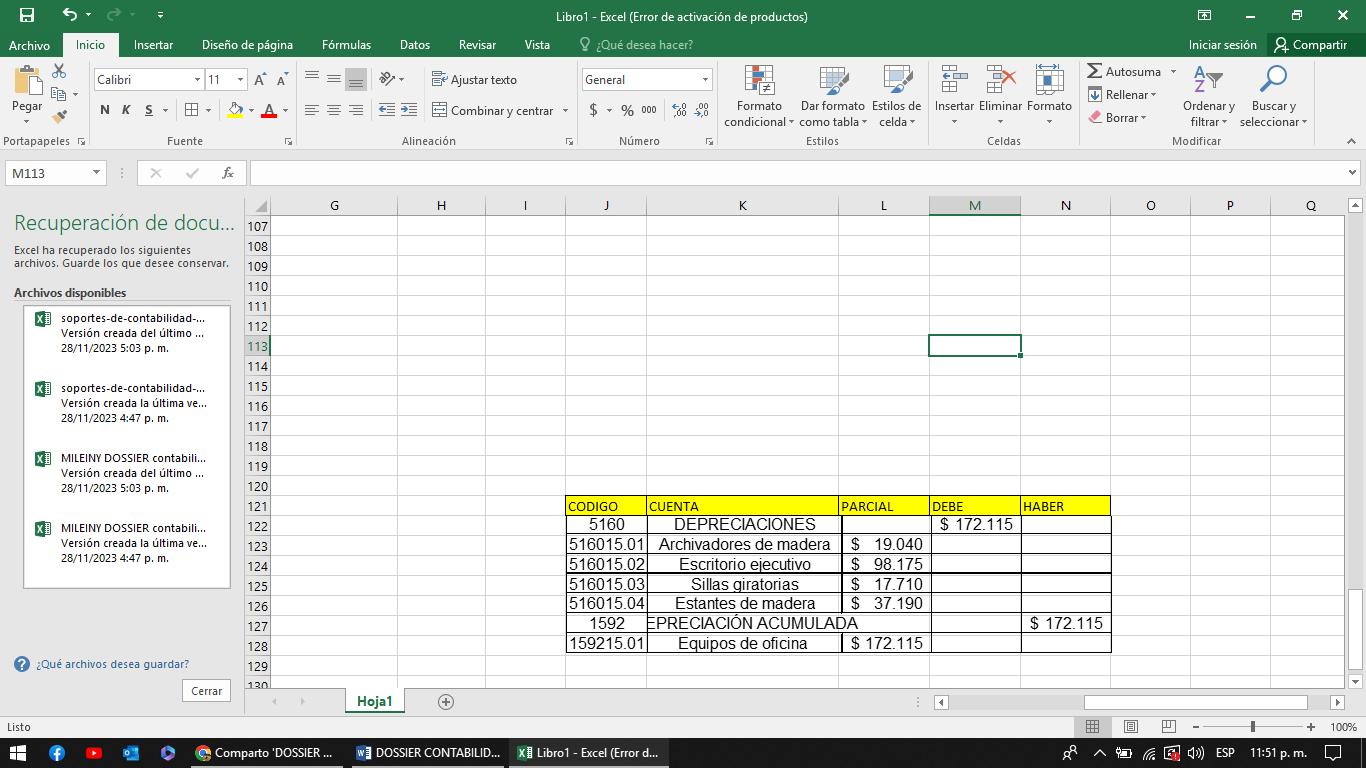Add a new sheet with the plus icon

click(446, 702)
